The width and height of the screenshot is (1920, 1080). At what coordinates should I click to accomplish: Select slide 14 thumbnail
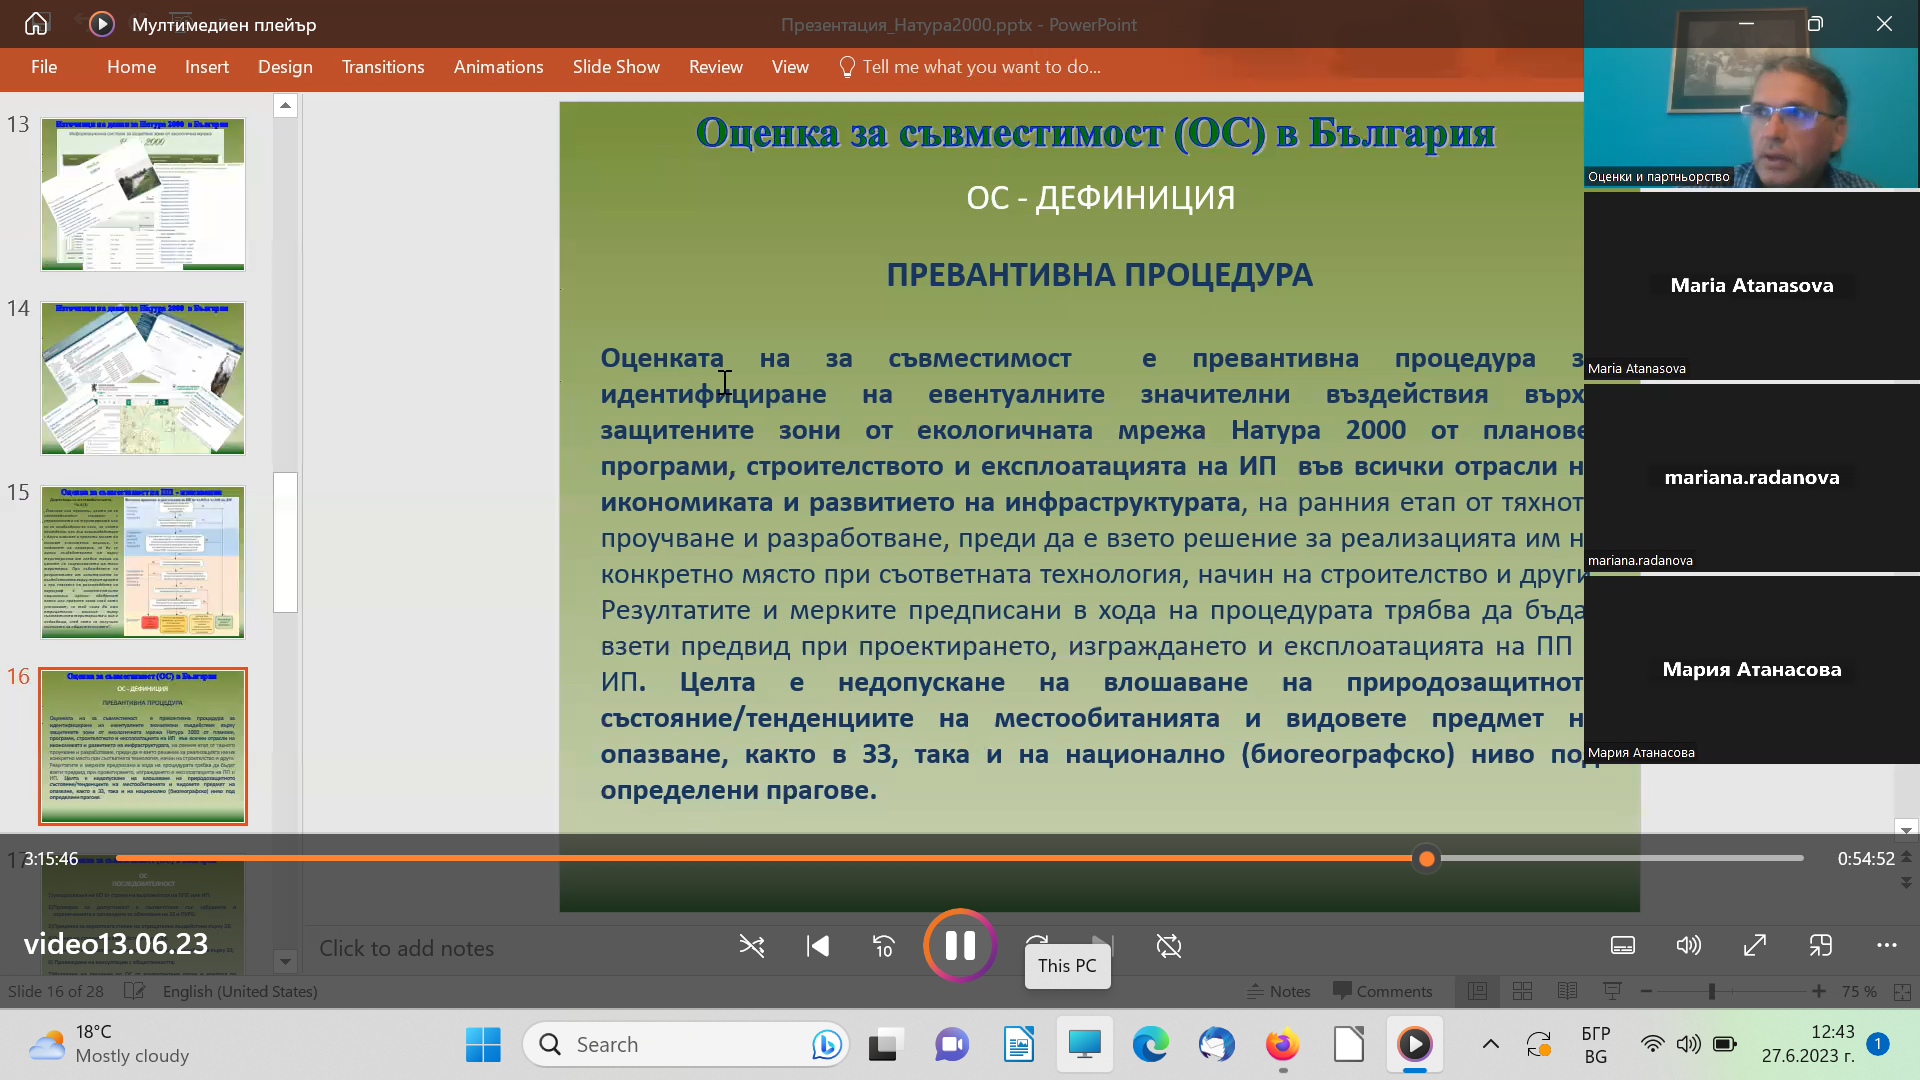(x=143, y=379)
